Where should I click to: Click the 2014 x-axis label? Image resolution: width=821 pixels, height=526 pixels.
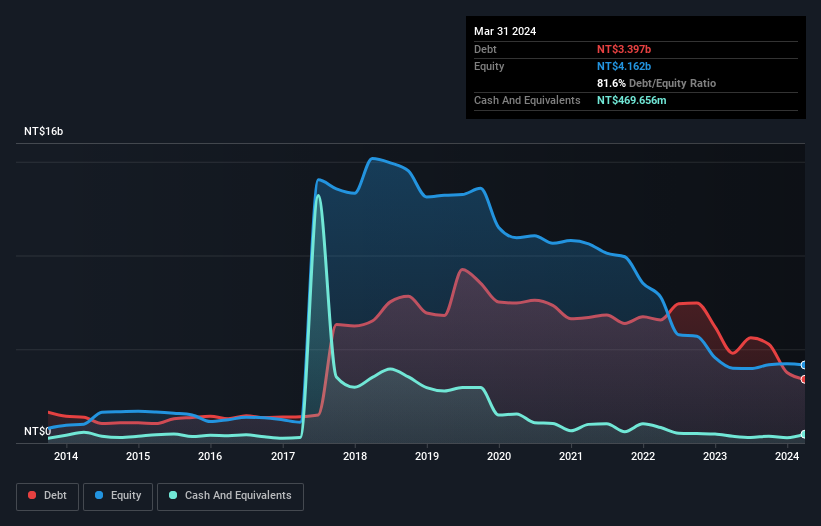click(66, 456)
